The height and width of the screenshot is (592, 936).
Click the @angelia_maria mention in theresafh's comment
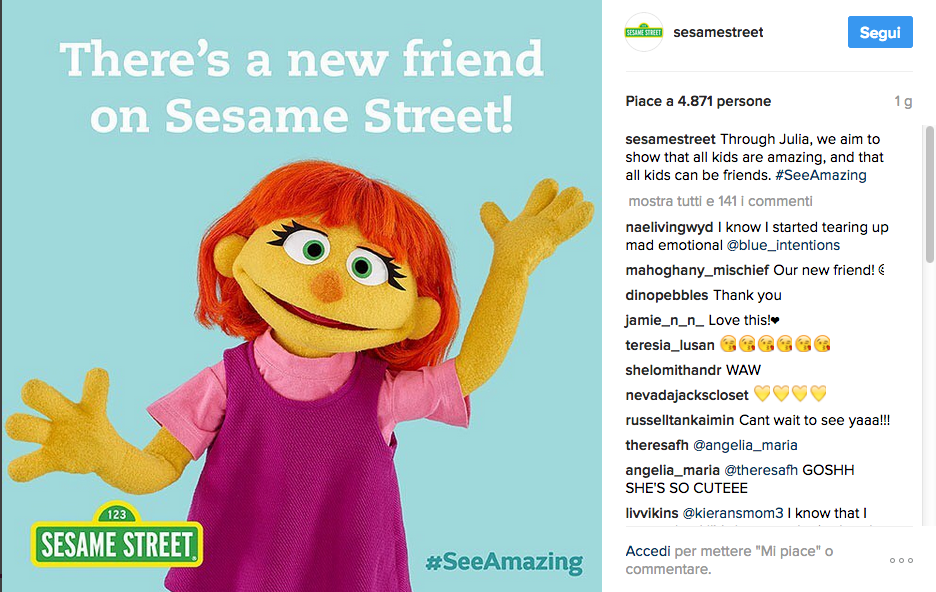[745, 444]
